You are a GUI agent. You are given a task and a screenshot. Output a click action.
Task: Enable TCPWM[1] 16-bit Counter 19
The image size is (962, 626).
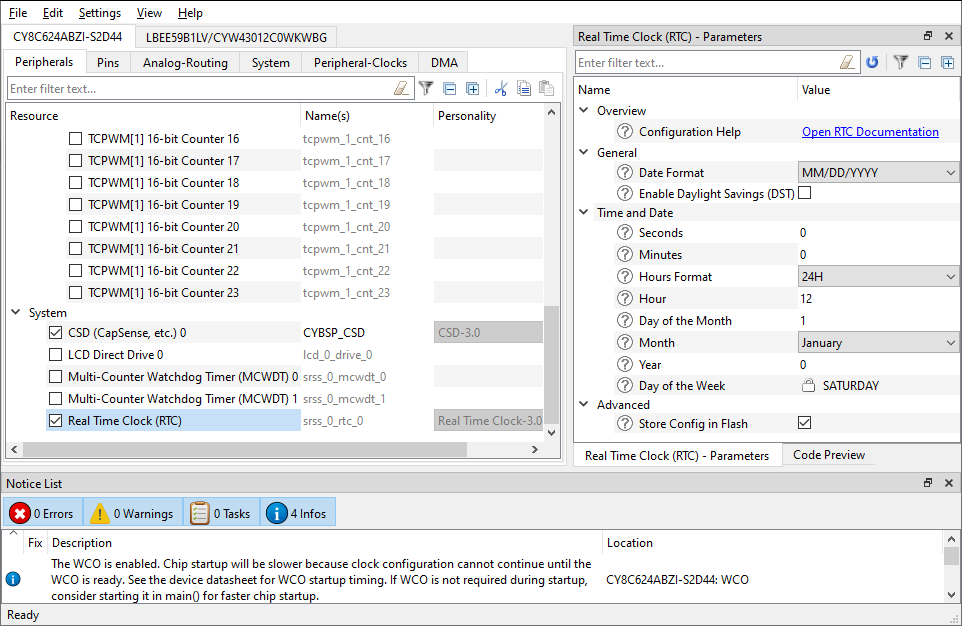point(75,204)
